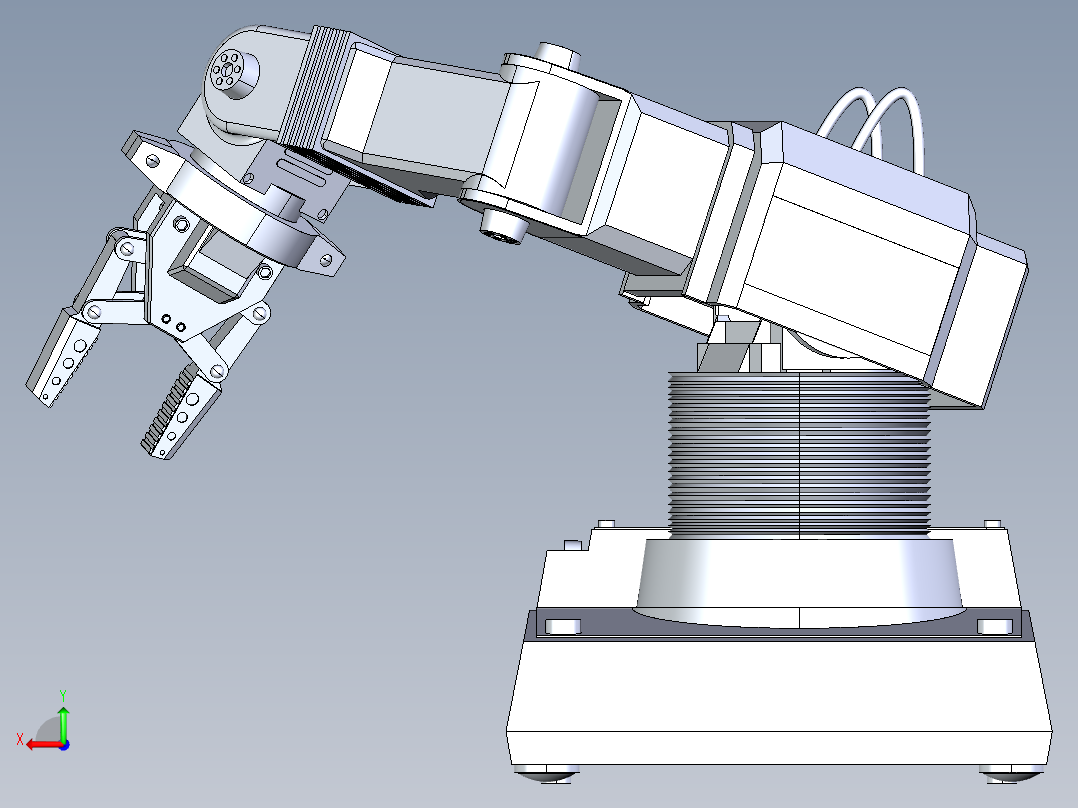Click the blue Z axis dot of the triad
Screen dimensions: 1078x808
64,745
